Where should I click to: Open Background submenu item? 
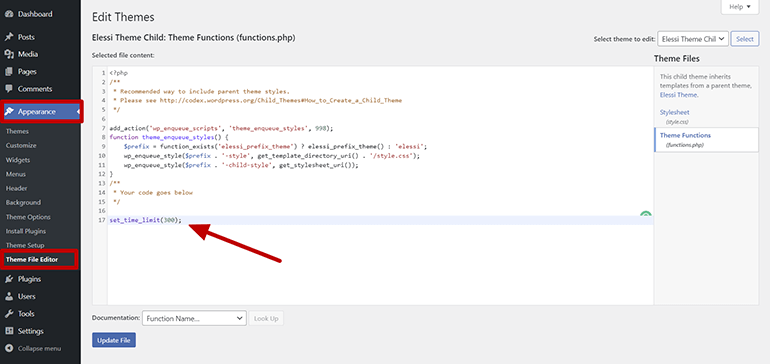coord(24,202)
